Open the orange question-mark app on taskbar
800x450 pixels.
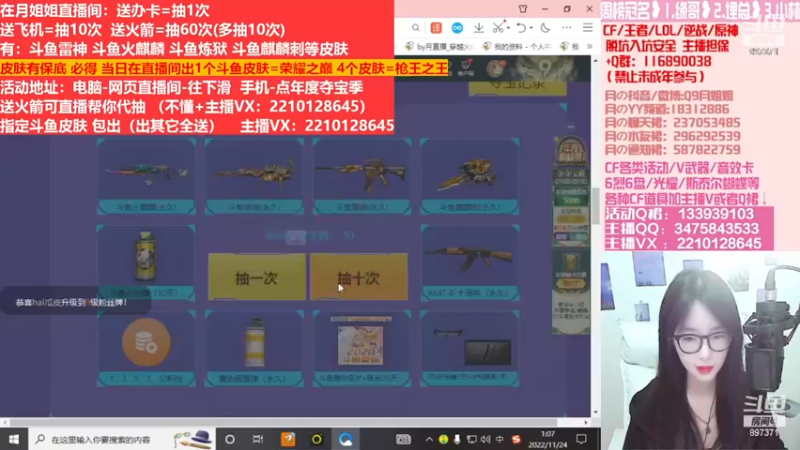(288, 439)
